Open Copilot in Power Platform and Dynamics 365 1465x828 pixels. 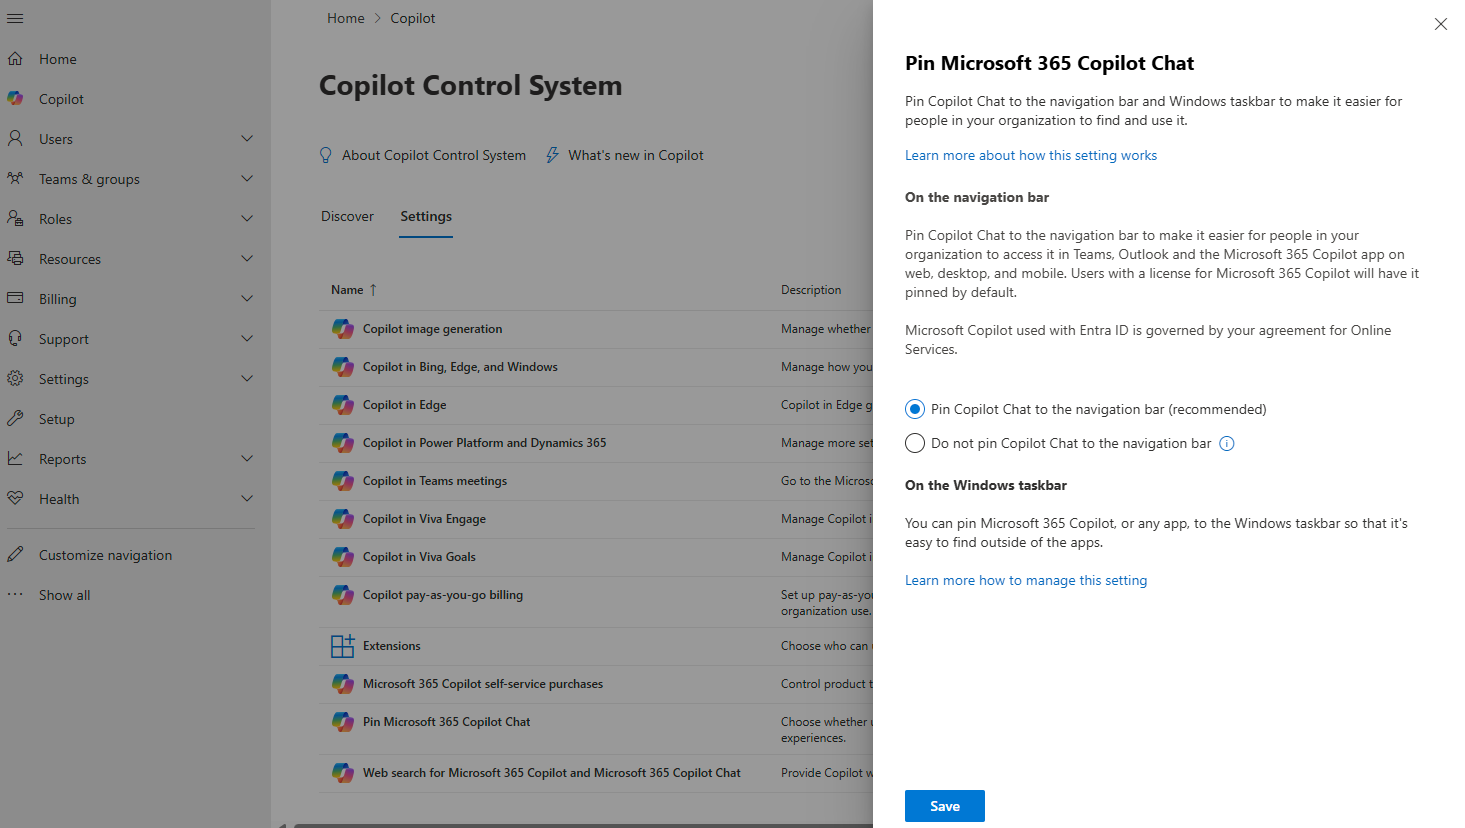pyautogui.click(x=484, y=443)
